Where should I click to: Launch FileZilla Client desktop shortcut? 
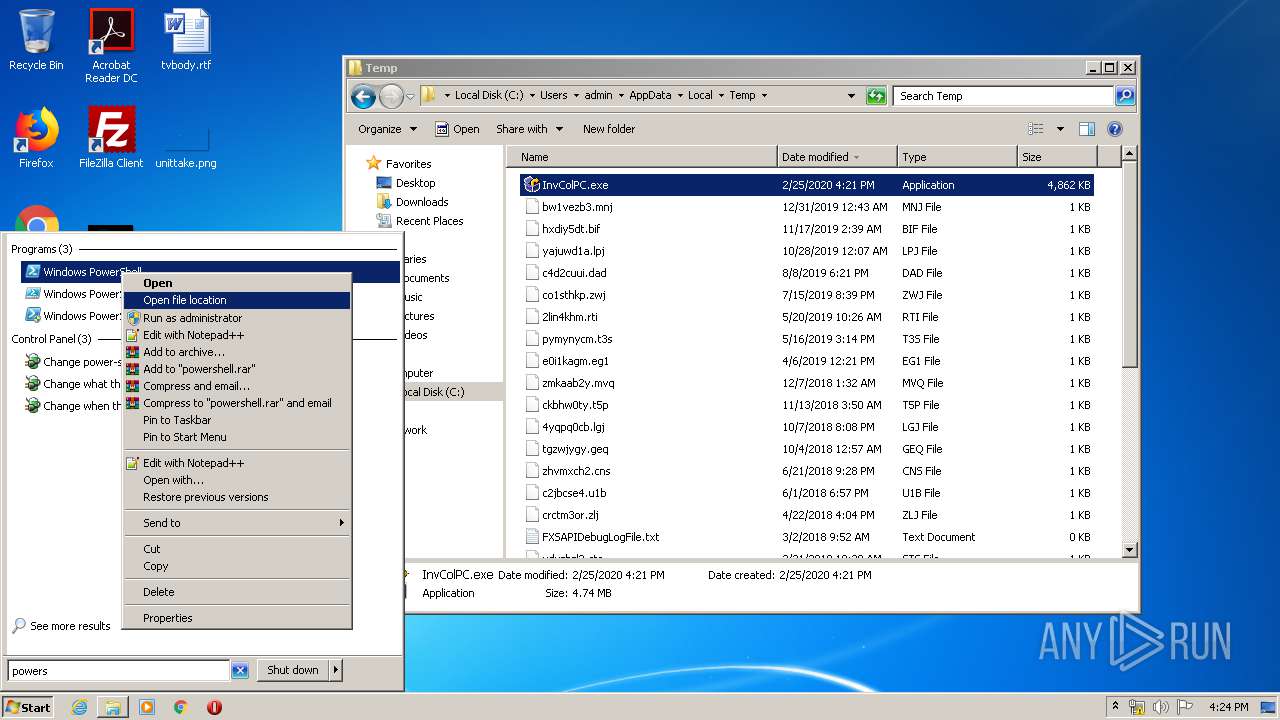click(111, 138)
